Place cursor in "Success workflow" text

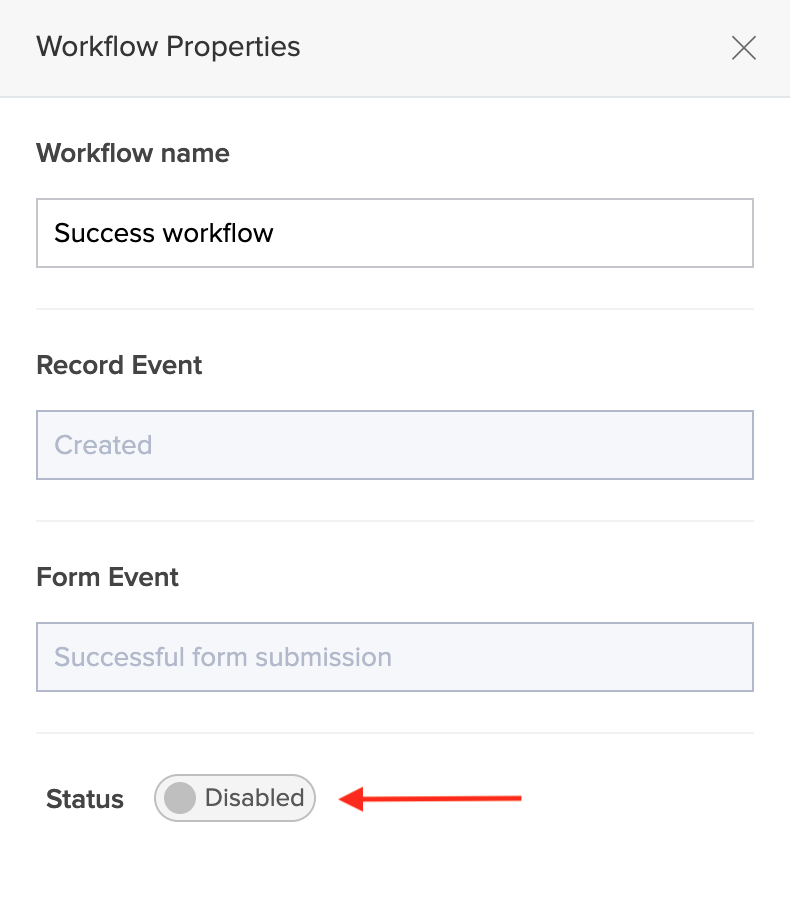[164, 233]
